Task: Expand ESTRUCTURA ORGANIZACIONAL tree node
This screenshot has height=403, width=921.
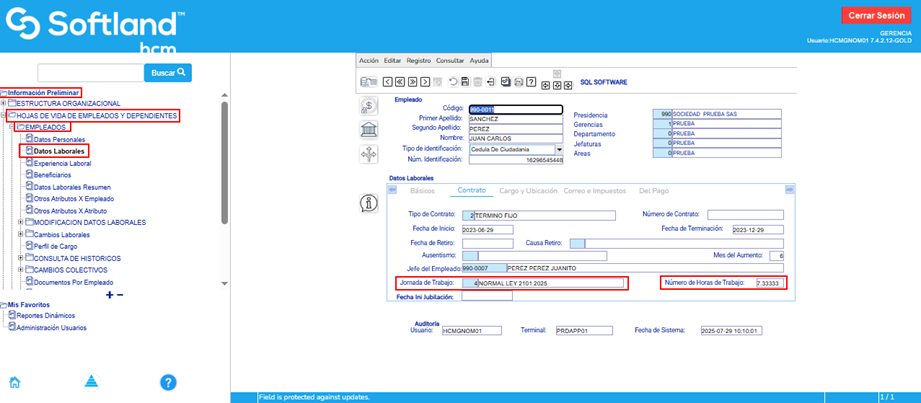Action: tap(4, 103)
